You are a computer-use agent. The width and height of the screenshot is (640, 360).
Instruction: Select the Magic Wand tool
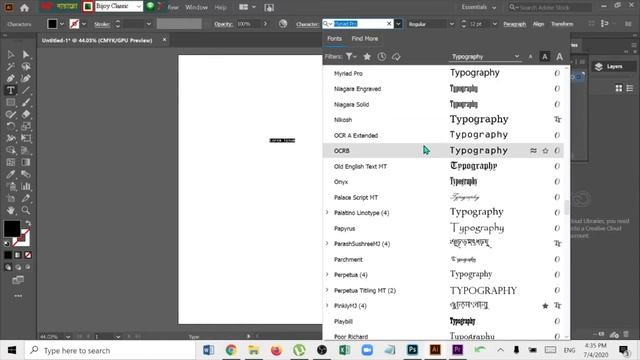click(11, 66)
